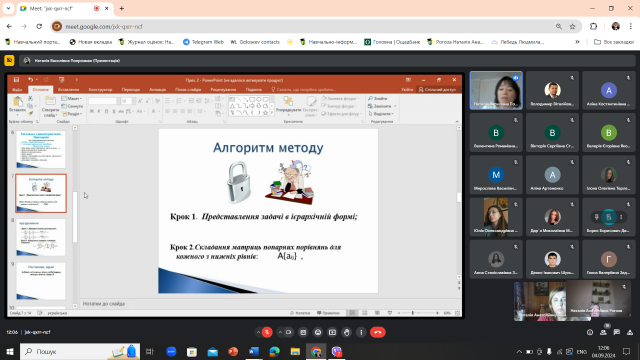Viewport: 640px width, 360px height.
Task: Bookmark this page with star icon
Action: pos(572,27)
